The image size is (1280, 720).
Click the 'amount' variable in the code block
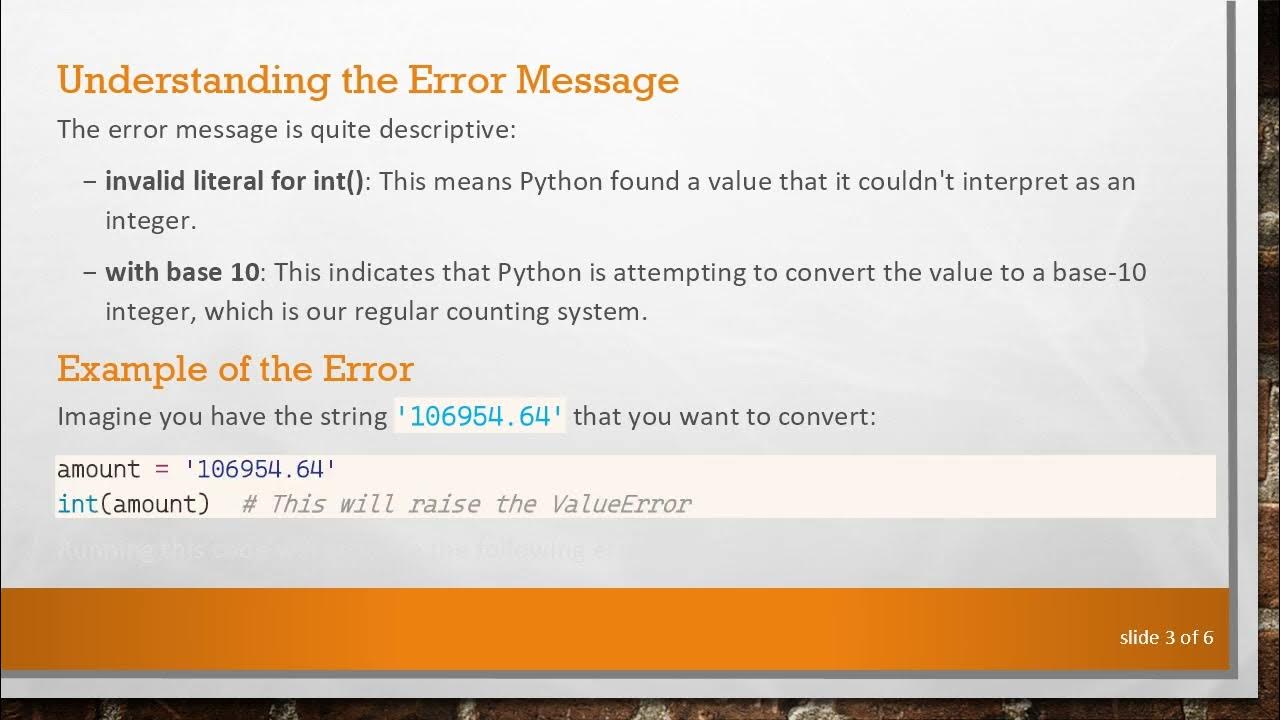pos(98,469)
